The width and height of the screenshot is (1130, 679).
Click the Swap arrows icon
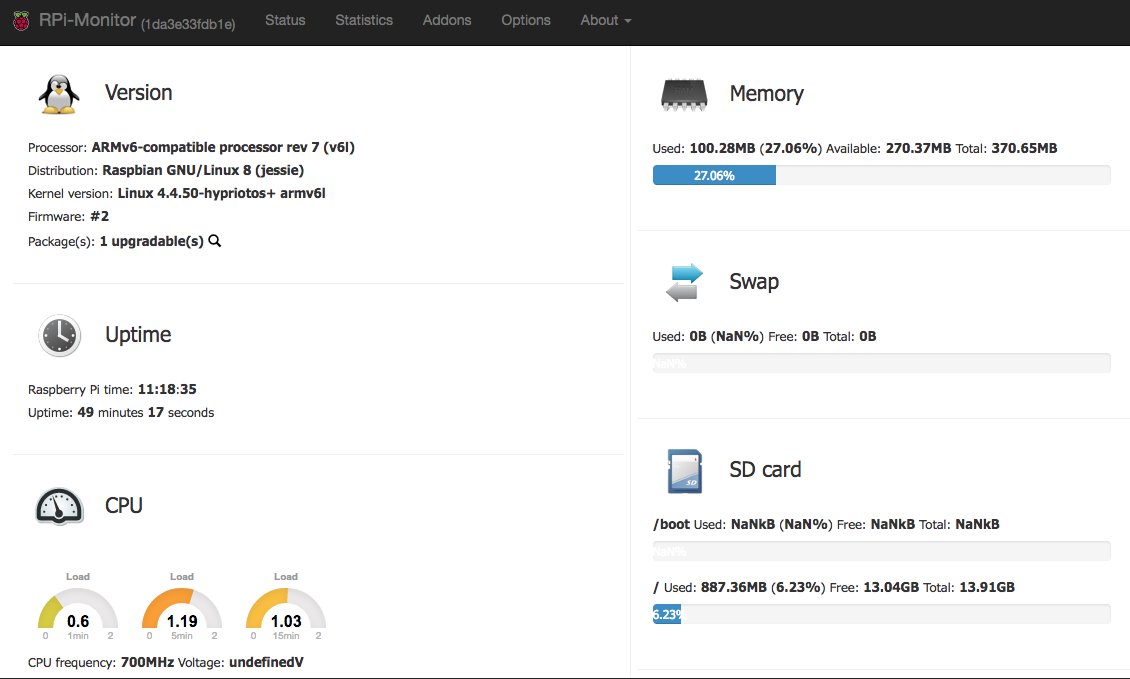pyautogui.click(x=684, y=282)
